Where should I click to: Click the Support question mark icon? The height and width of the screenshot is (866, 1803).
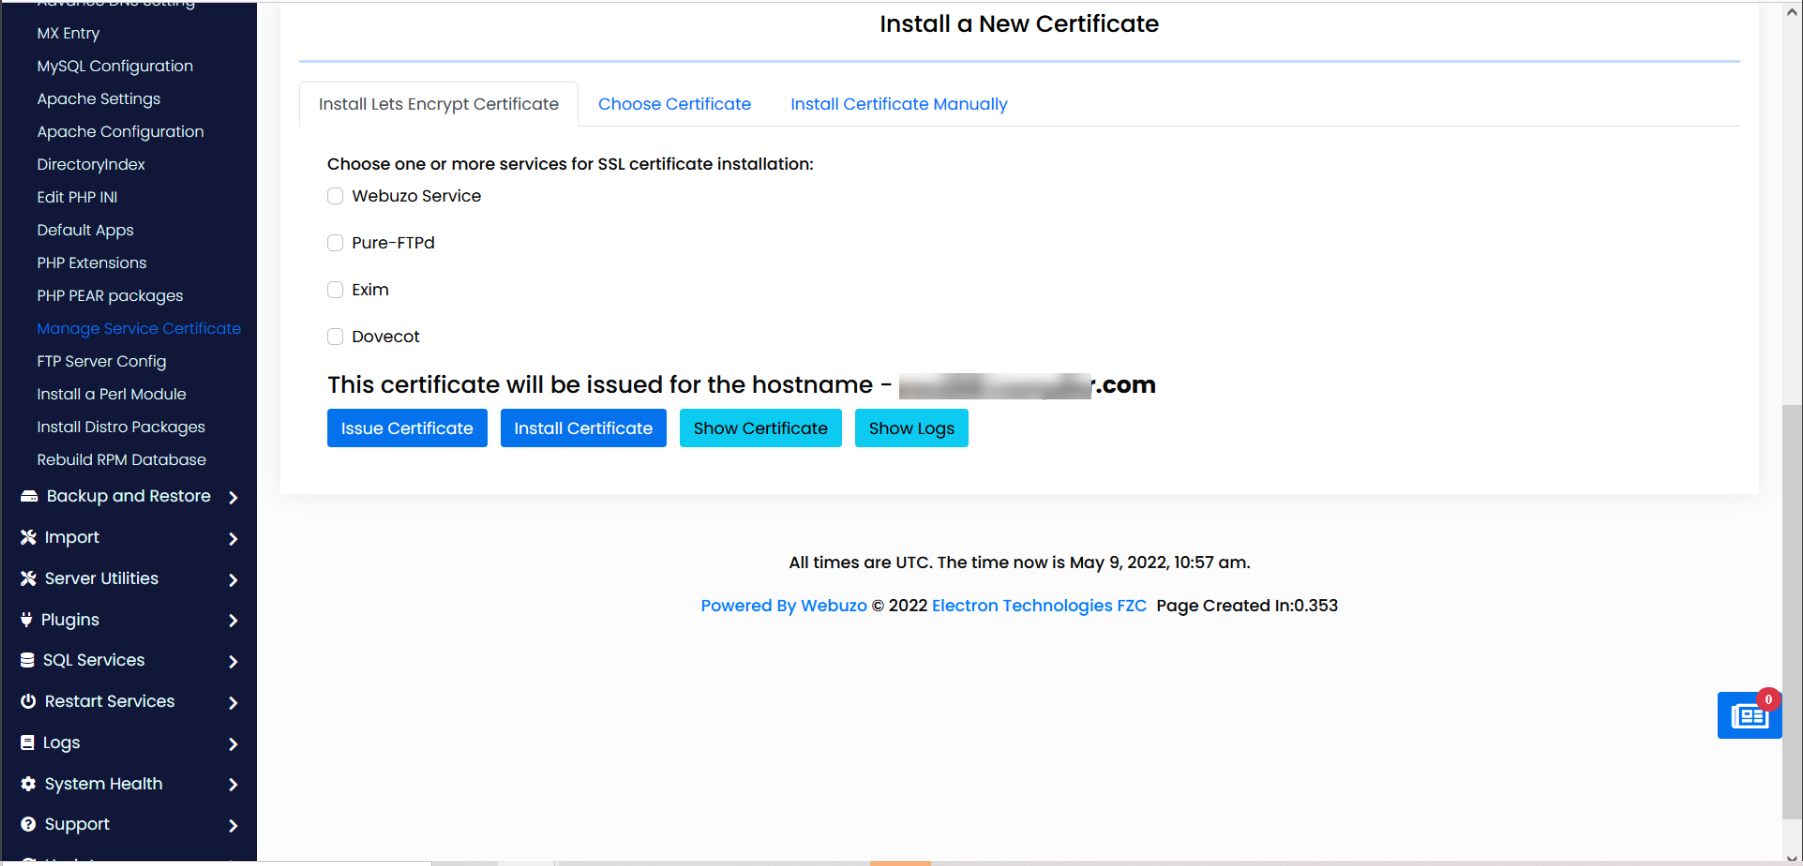click(x=28, y=824)
